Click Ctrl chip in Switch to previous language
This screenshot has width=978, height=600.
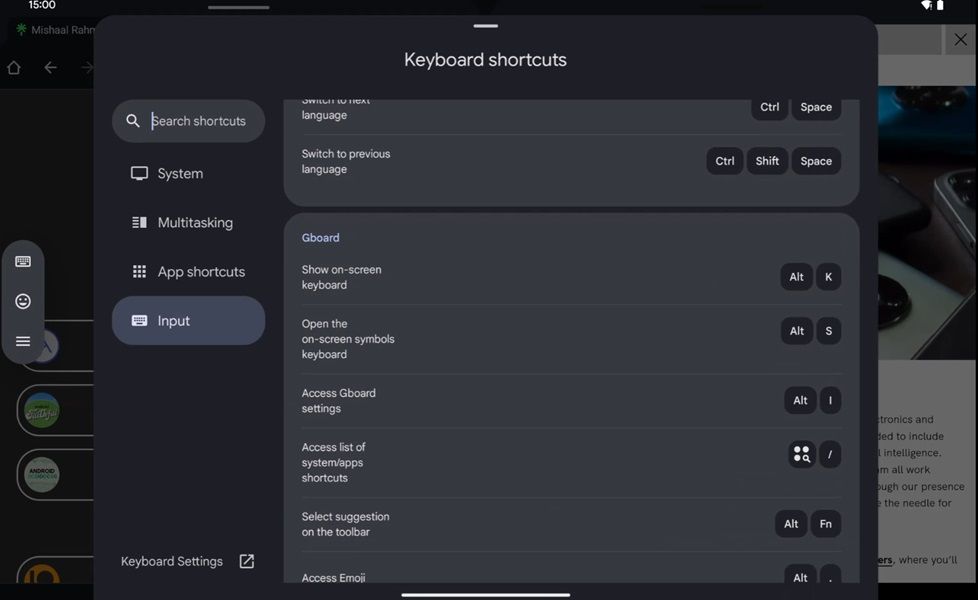pos(725,161)
